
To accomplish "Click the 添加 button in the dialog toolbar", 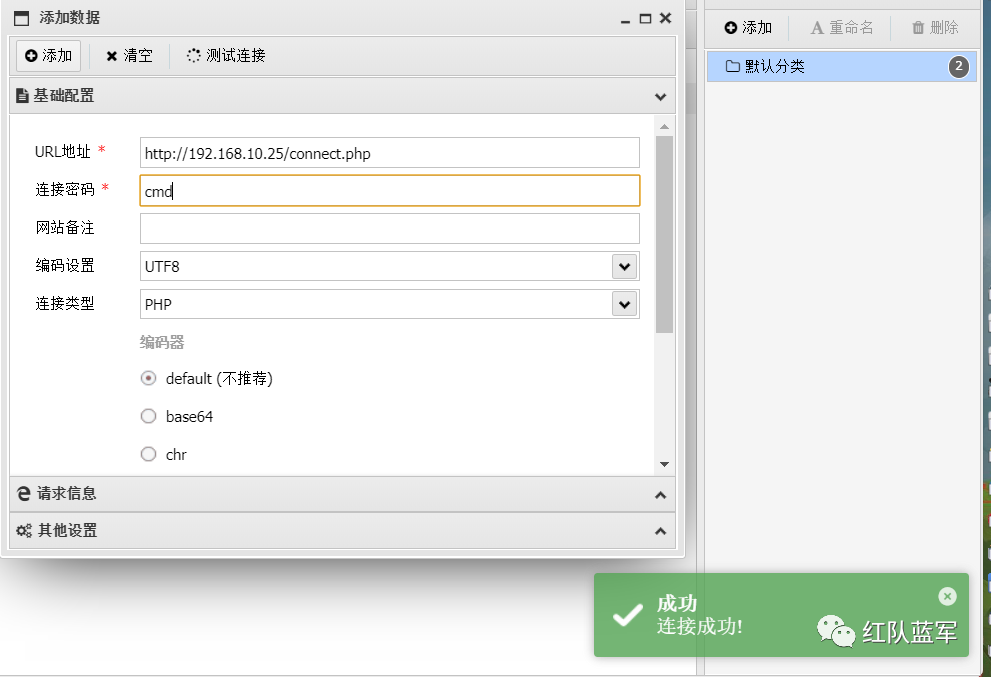I will pos(49,56).
